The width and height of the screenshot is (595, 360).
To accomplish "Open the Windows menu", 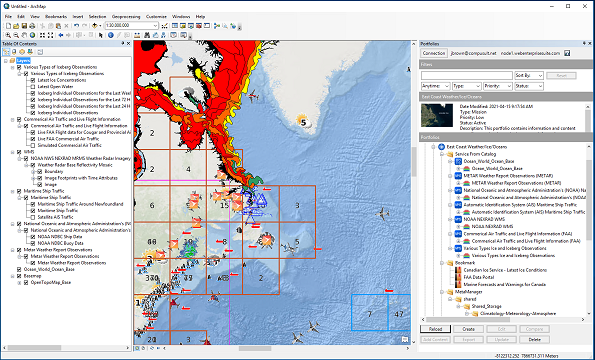I will [x=181, y=17].
